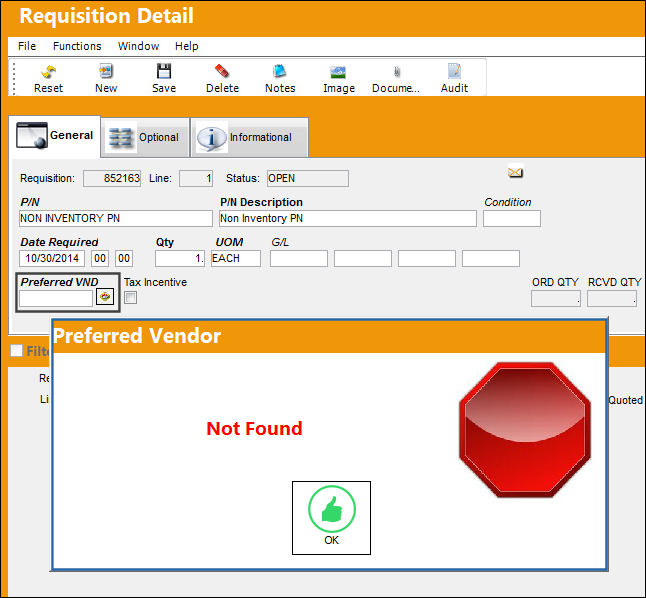646x598 pixels.
Task: Click the Date Required date field
Action: tap(52, 258)
